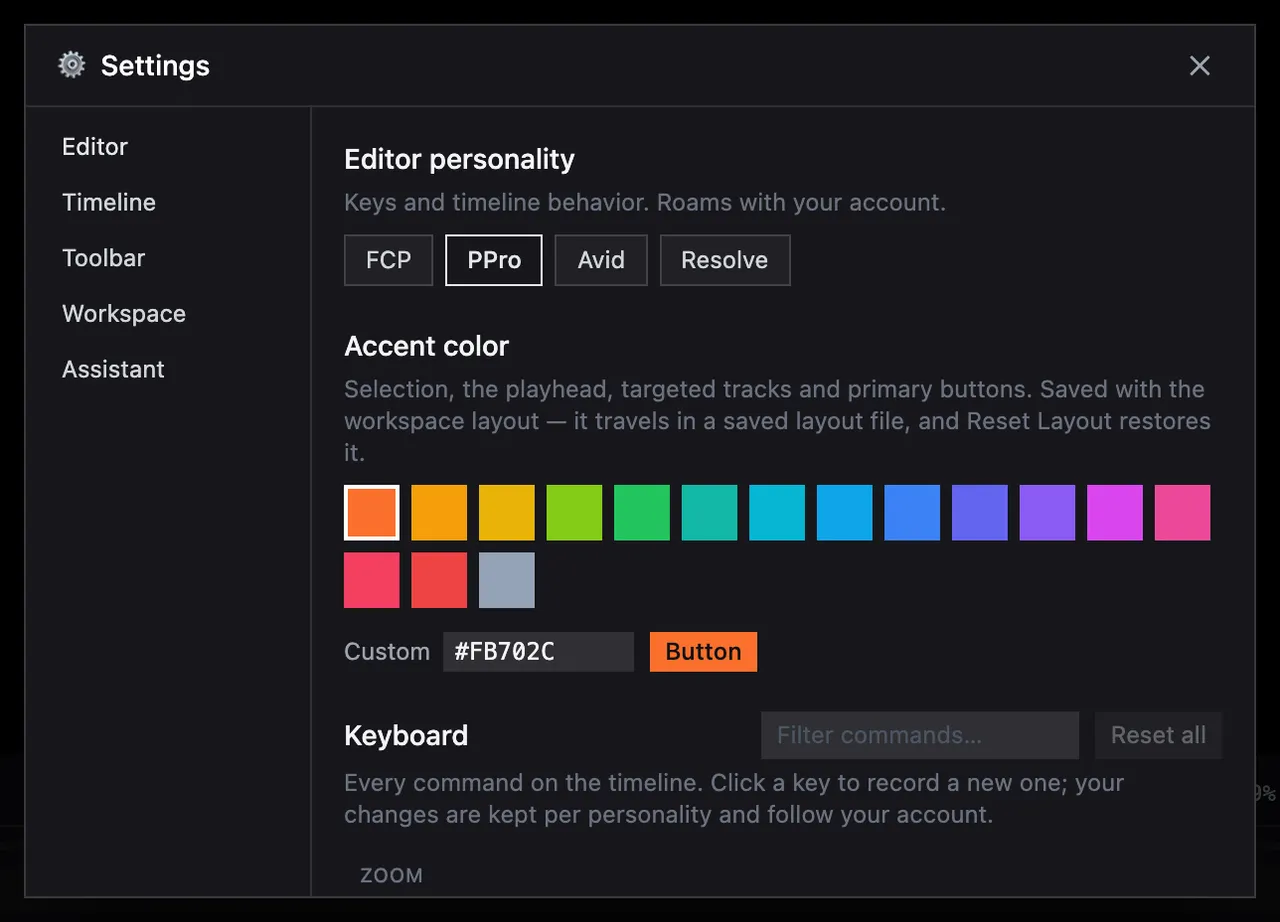Pick the orange accent color swatch

[372, 513]
